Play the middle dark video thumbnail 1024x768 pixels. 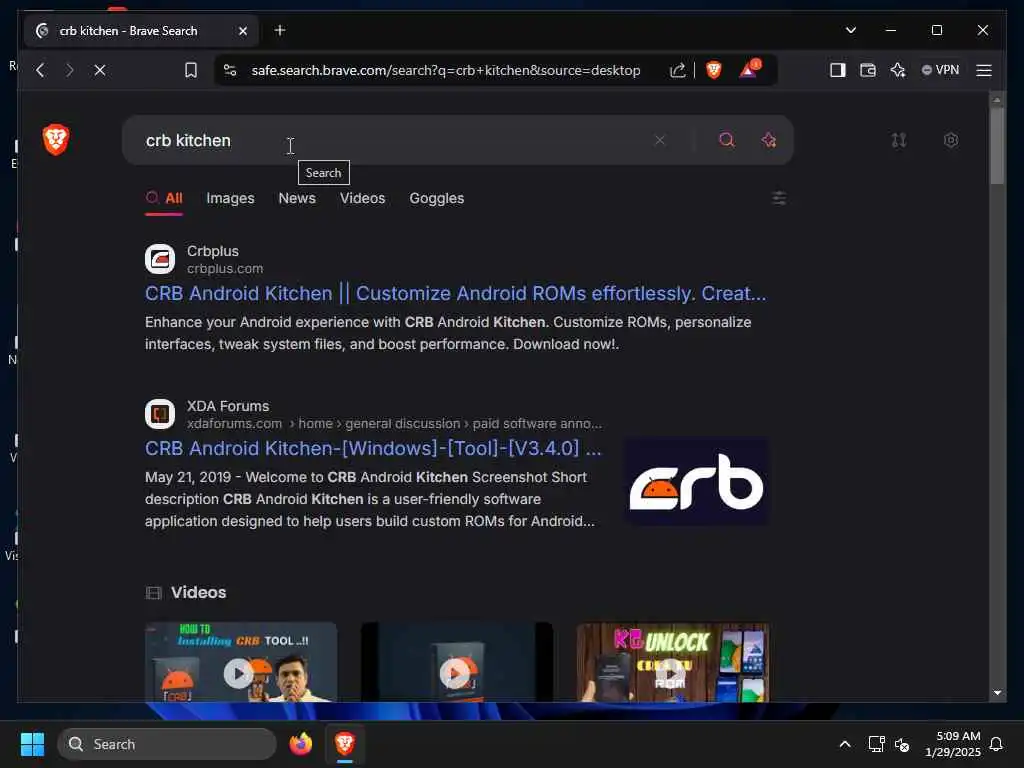(457, 662)
